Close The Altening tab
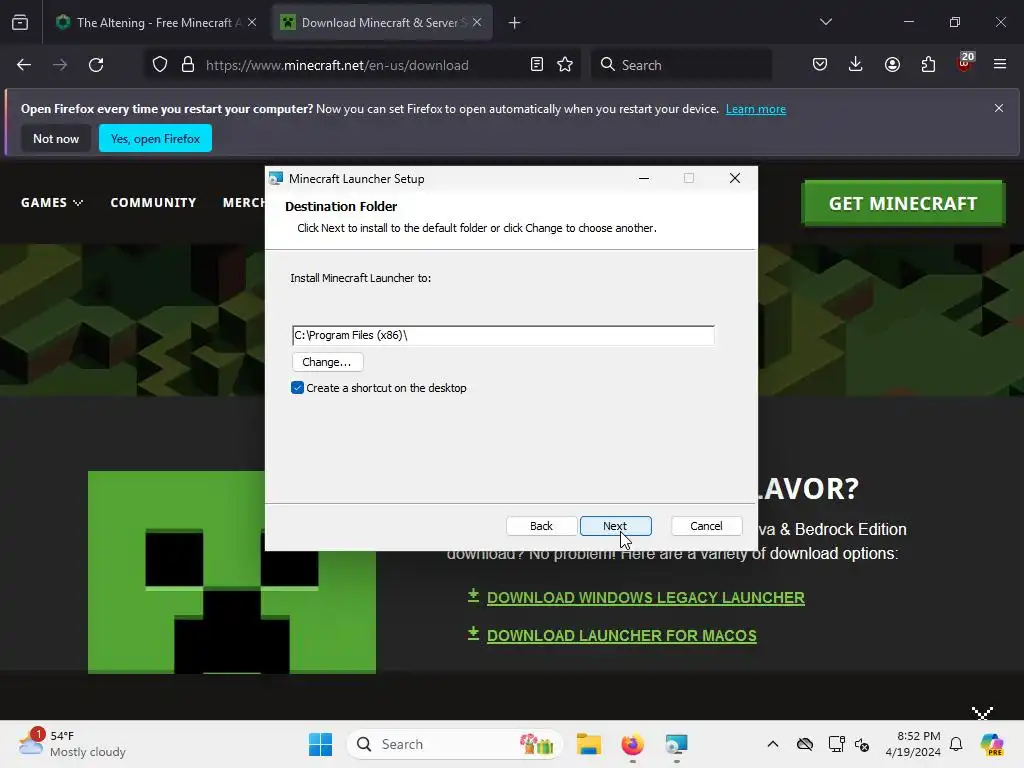1024x768 pixels. click(252, 22)
